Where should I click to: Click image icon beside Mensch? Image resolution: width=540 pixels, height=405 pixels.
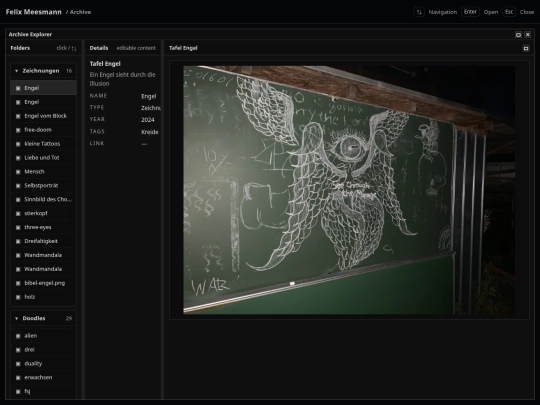18,172
